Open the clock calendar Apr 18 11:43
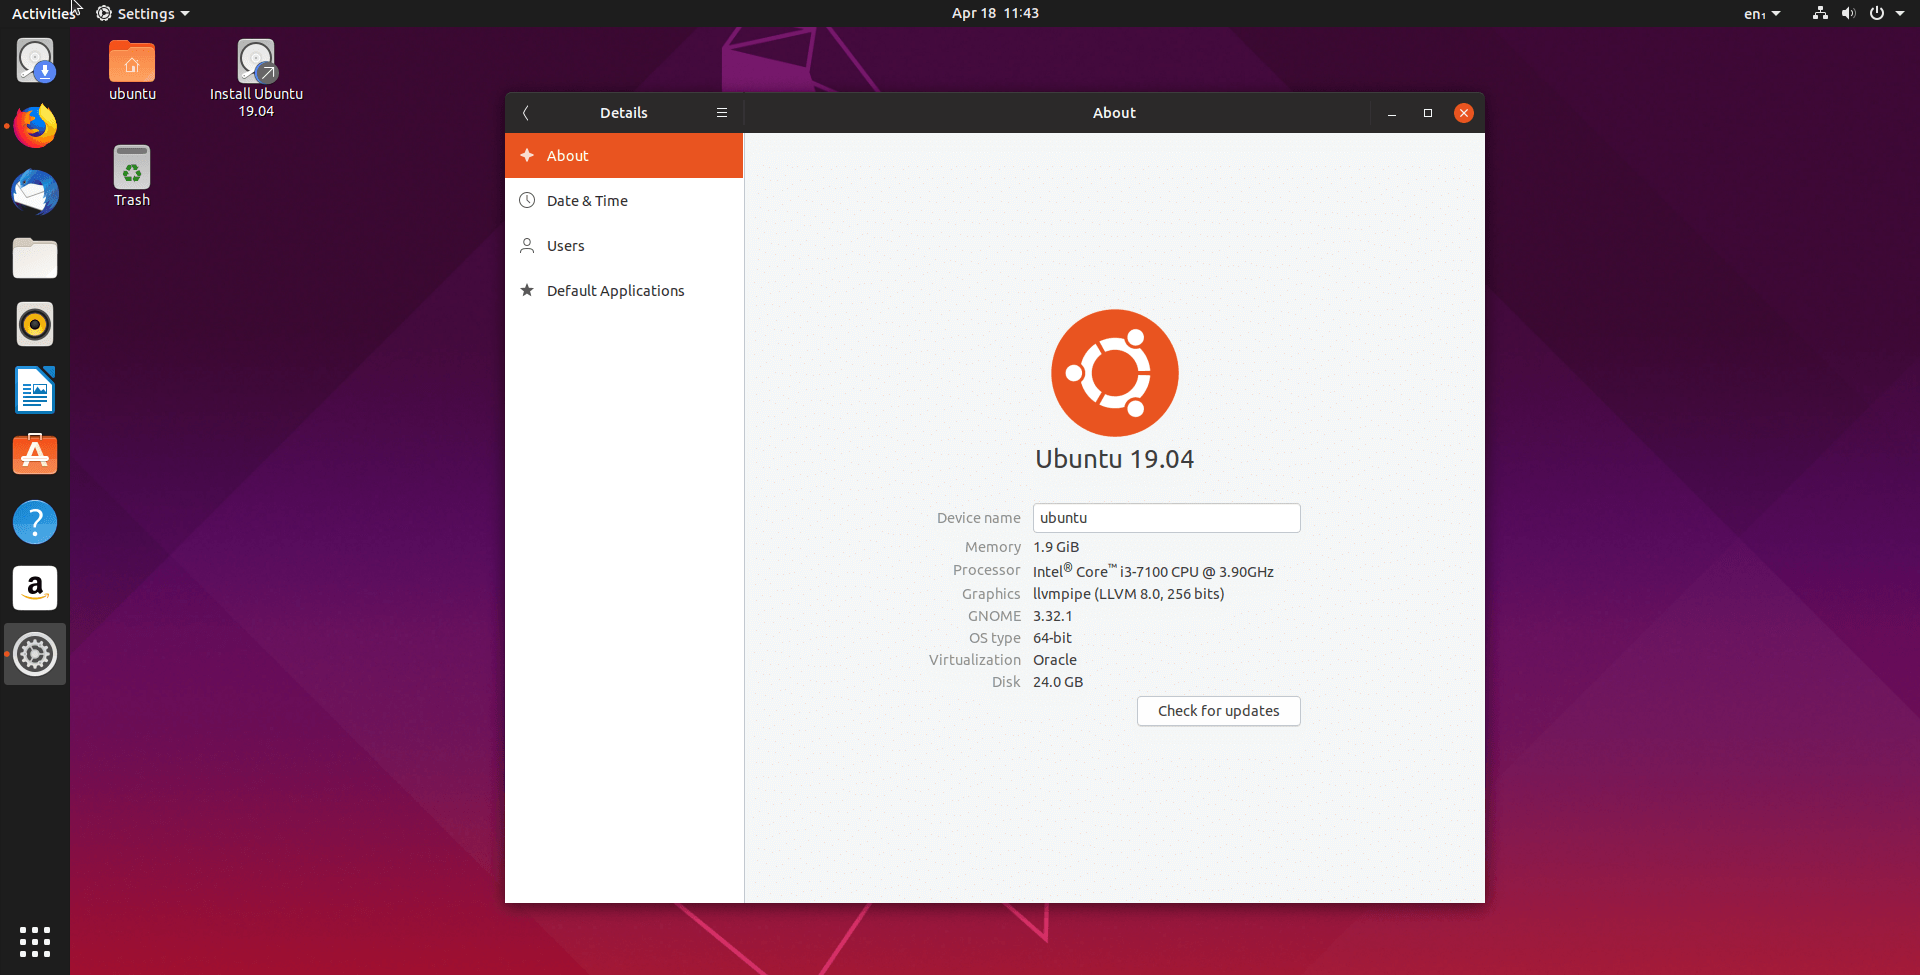The width and height of the screenshot is (1920, 975). click(x=995, y=13)
